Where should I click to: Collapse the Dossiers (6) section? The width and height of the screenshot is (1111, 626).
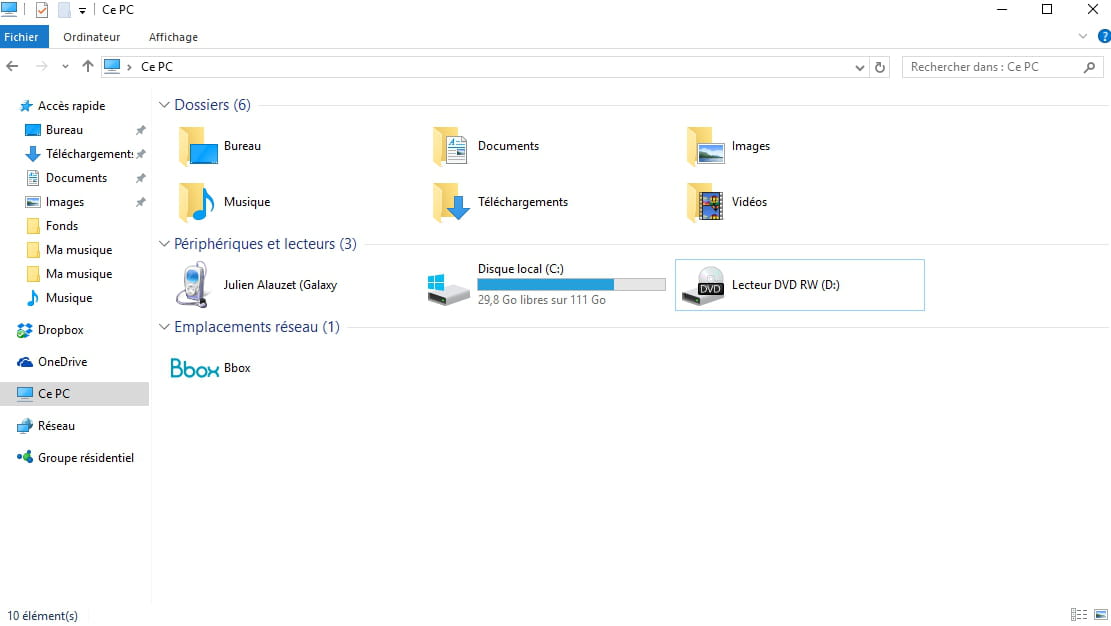tap(165, 105)
